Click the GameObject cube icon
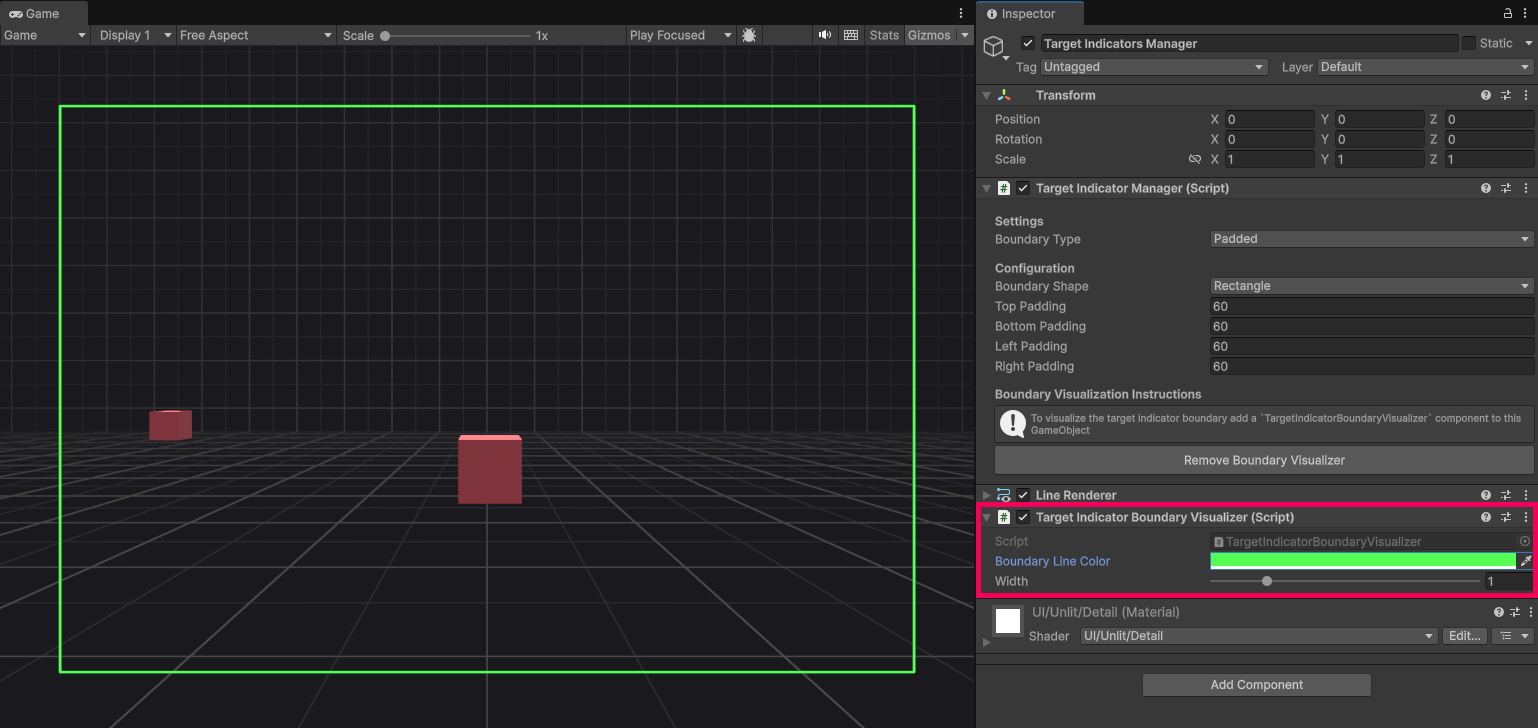1538x728 pixels. (993, 46)
